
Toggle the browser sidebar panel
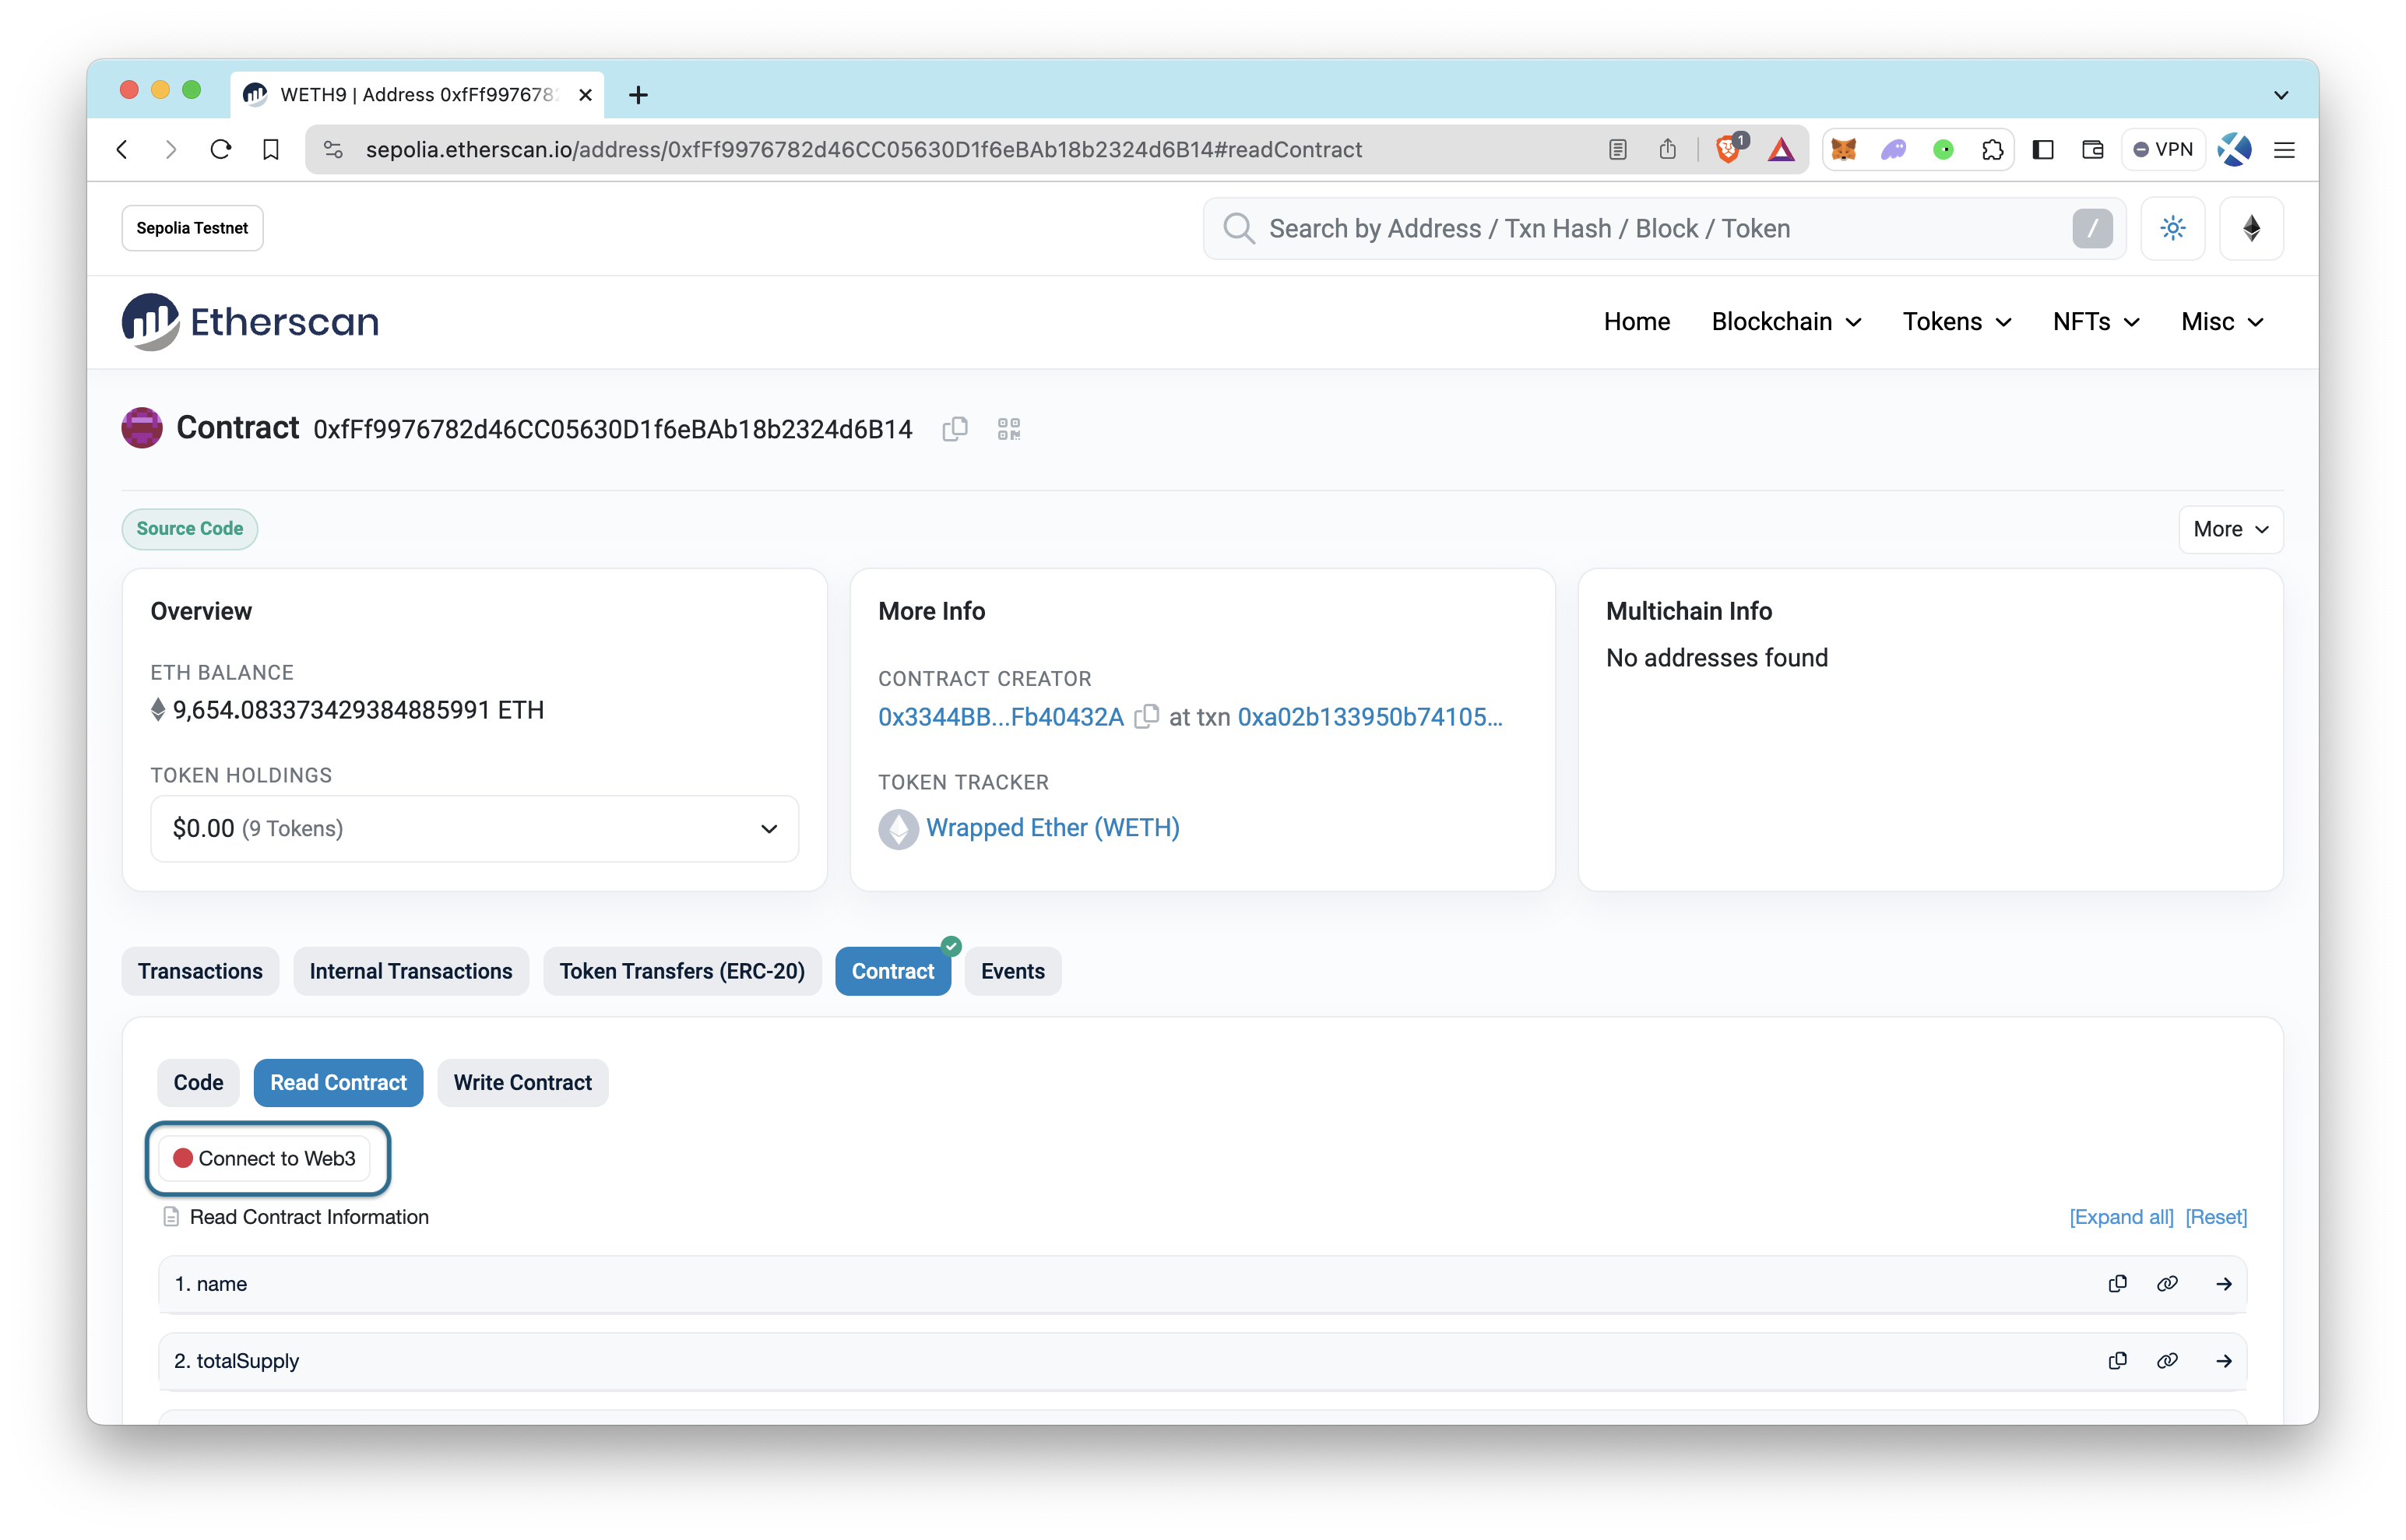point(2043,149)
